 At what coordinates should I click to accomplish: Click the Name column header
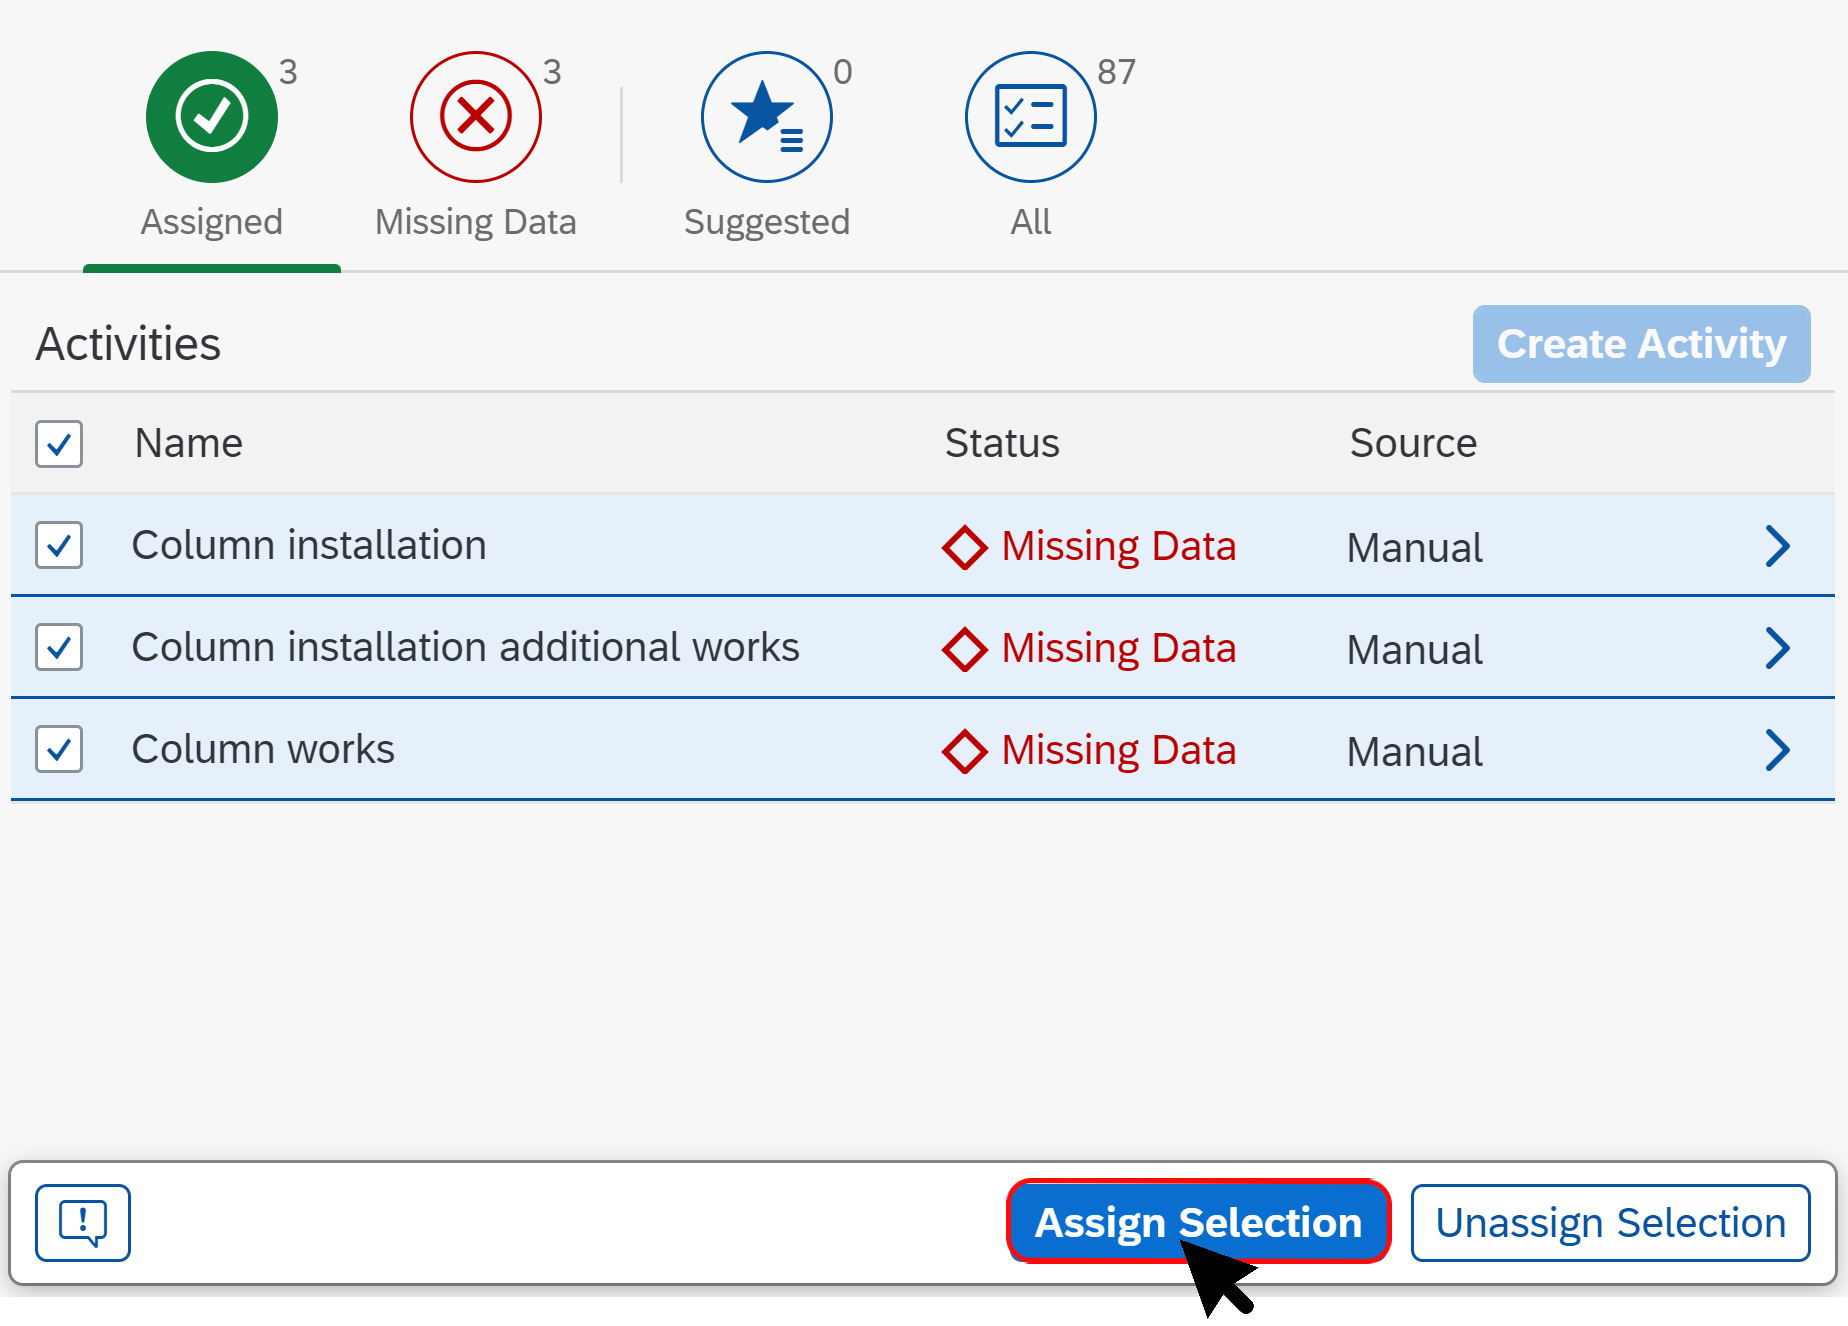[x=189, y=443]
